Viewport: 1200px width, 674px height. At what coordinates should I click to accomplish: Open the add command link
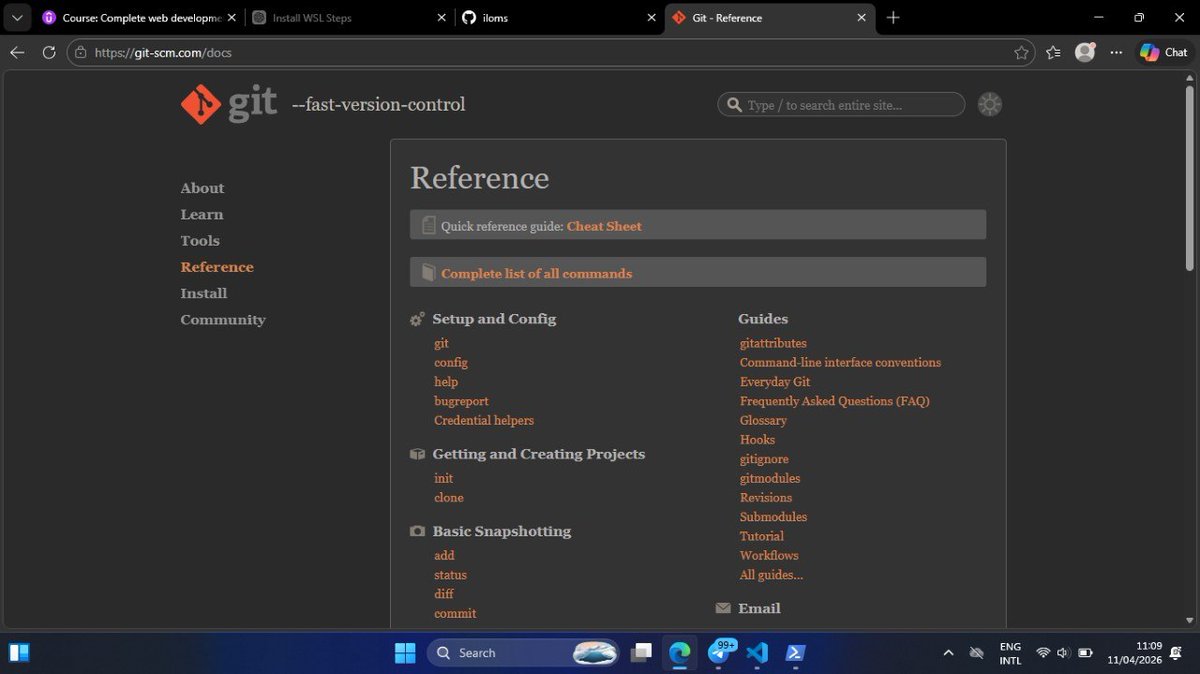click(444, 555)
